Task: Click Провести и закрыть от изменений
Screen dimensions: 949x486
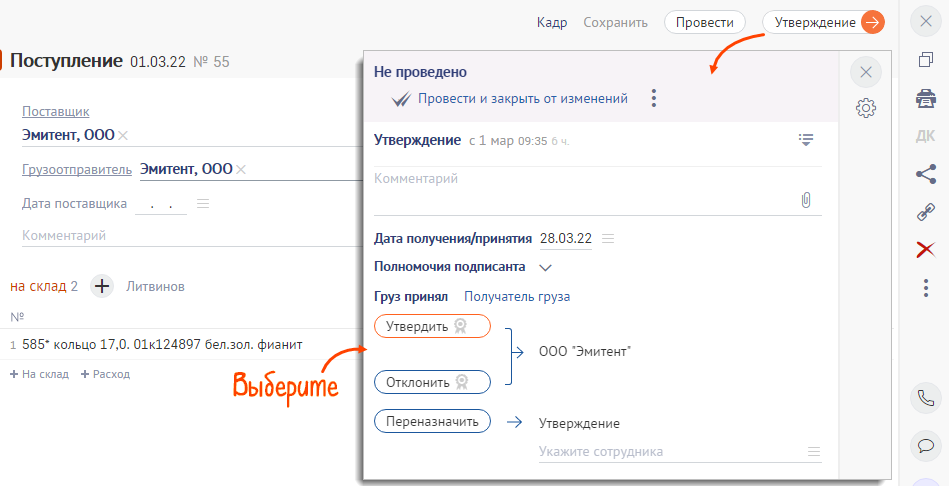Action: pos(522,99)
